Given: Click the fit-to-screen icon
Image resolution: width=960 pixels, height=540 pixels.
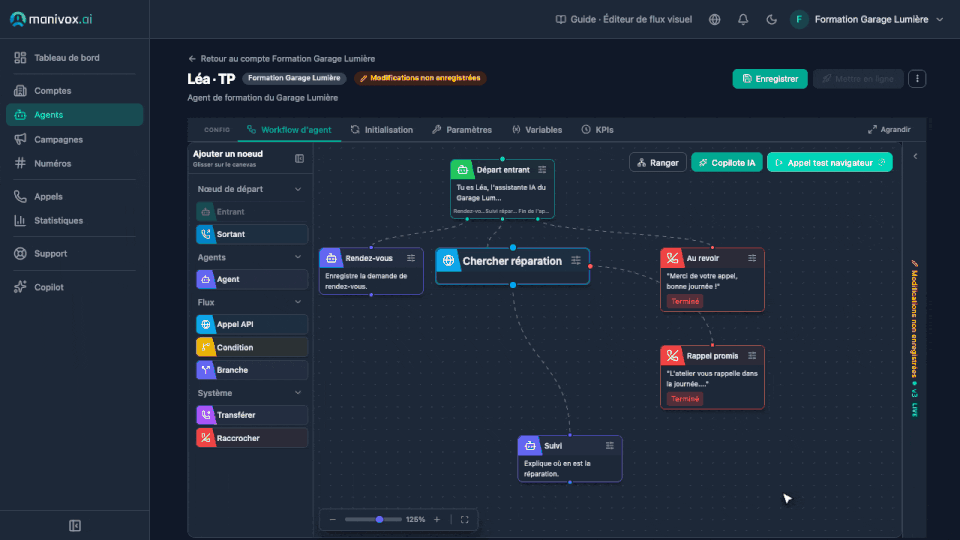Looking at the screenshot, I should pyautogui.click(x=465, y=519).
